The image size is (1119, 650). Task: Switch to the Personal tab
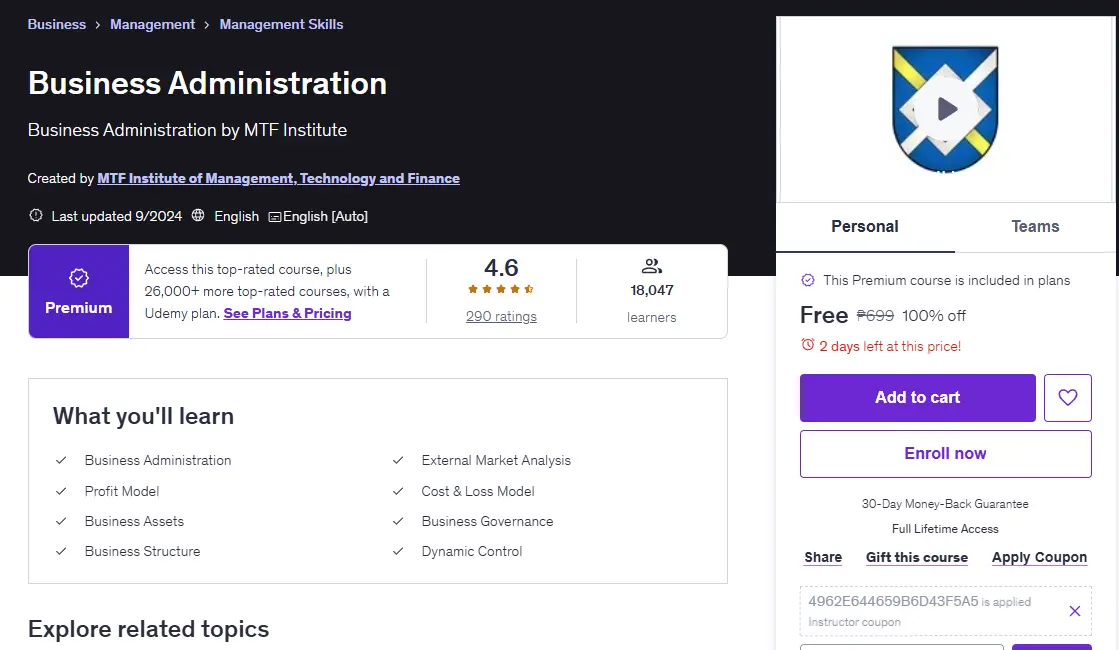(865, 227)
